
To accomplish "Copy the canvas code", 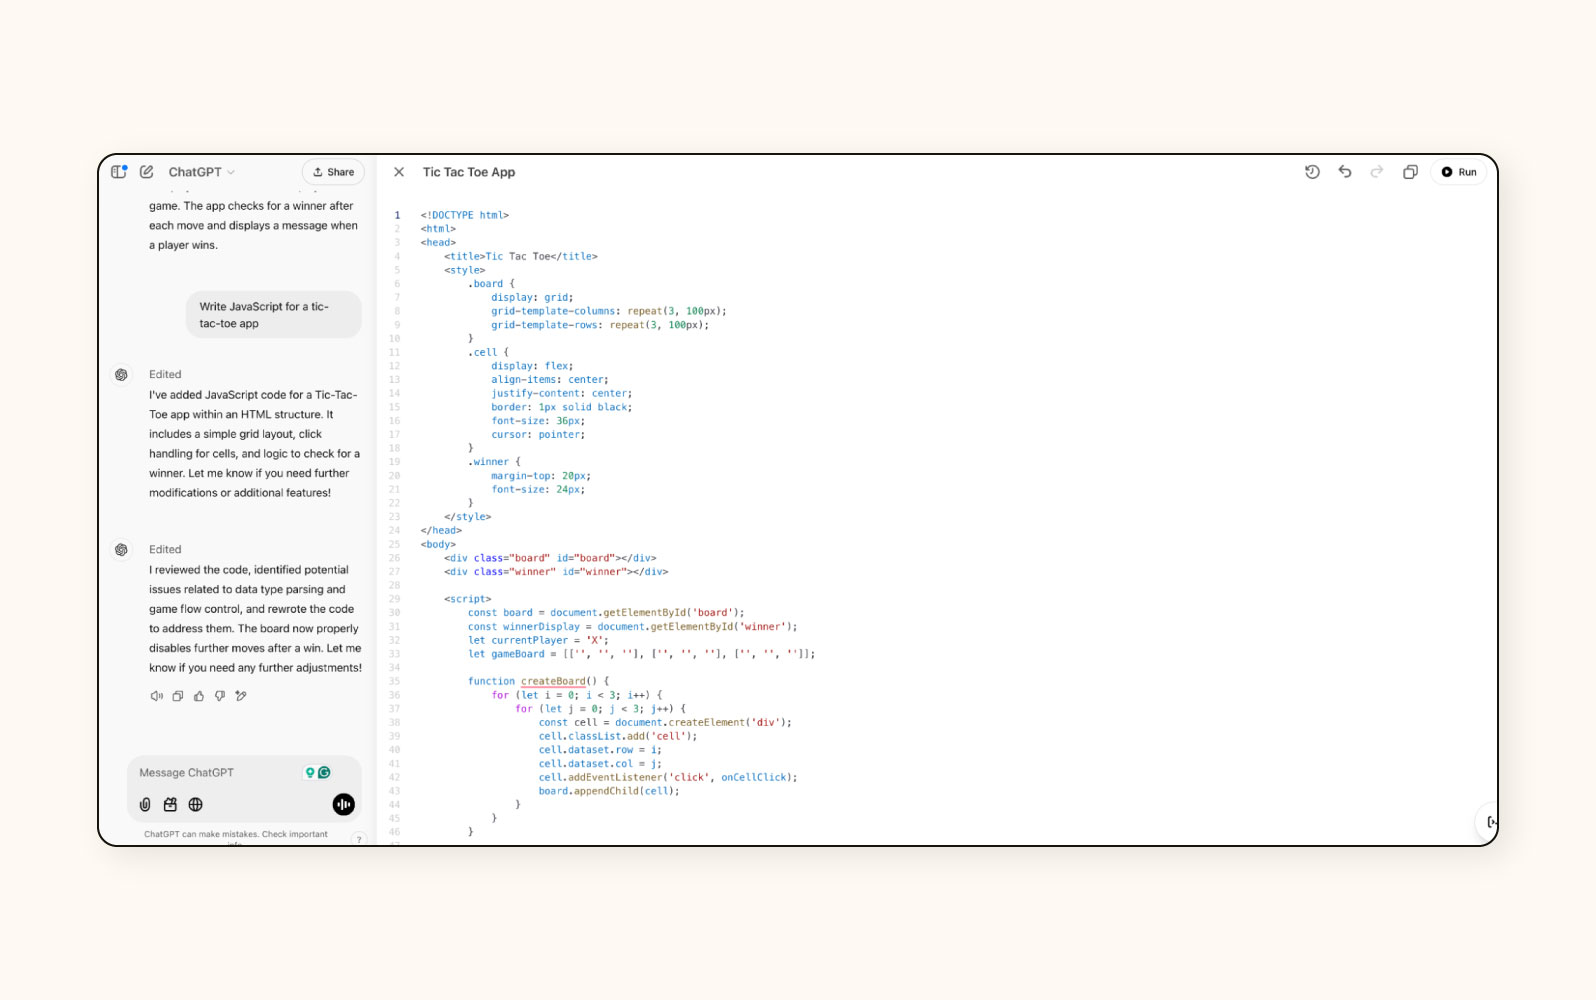I will [x=1410, y=172].
